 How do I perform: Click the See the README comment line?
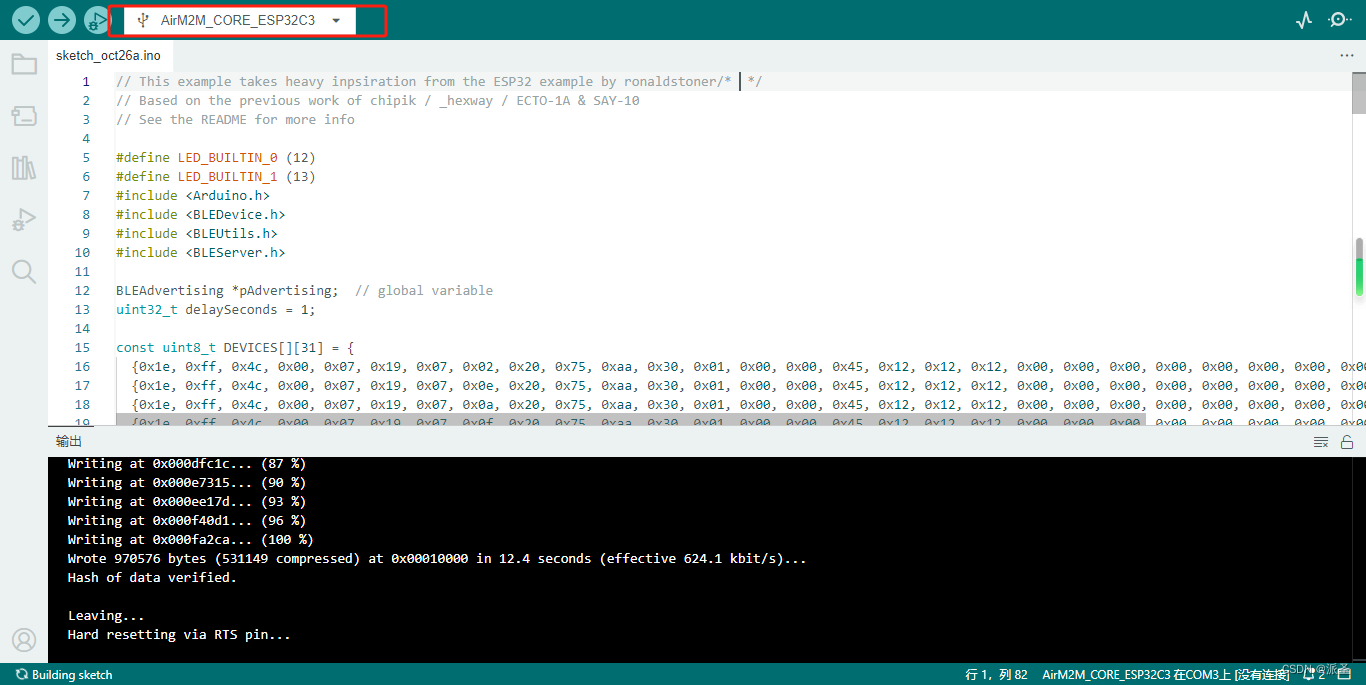(236, 119)
